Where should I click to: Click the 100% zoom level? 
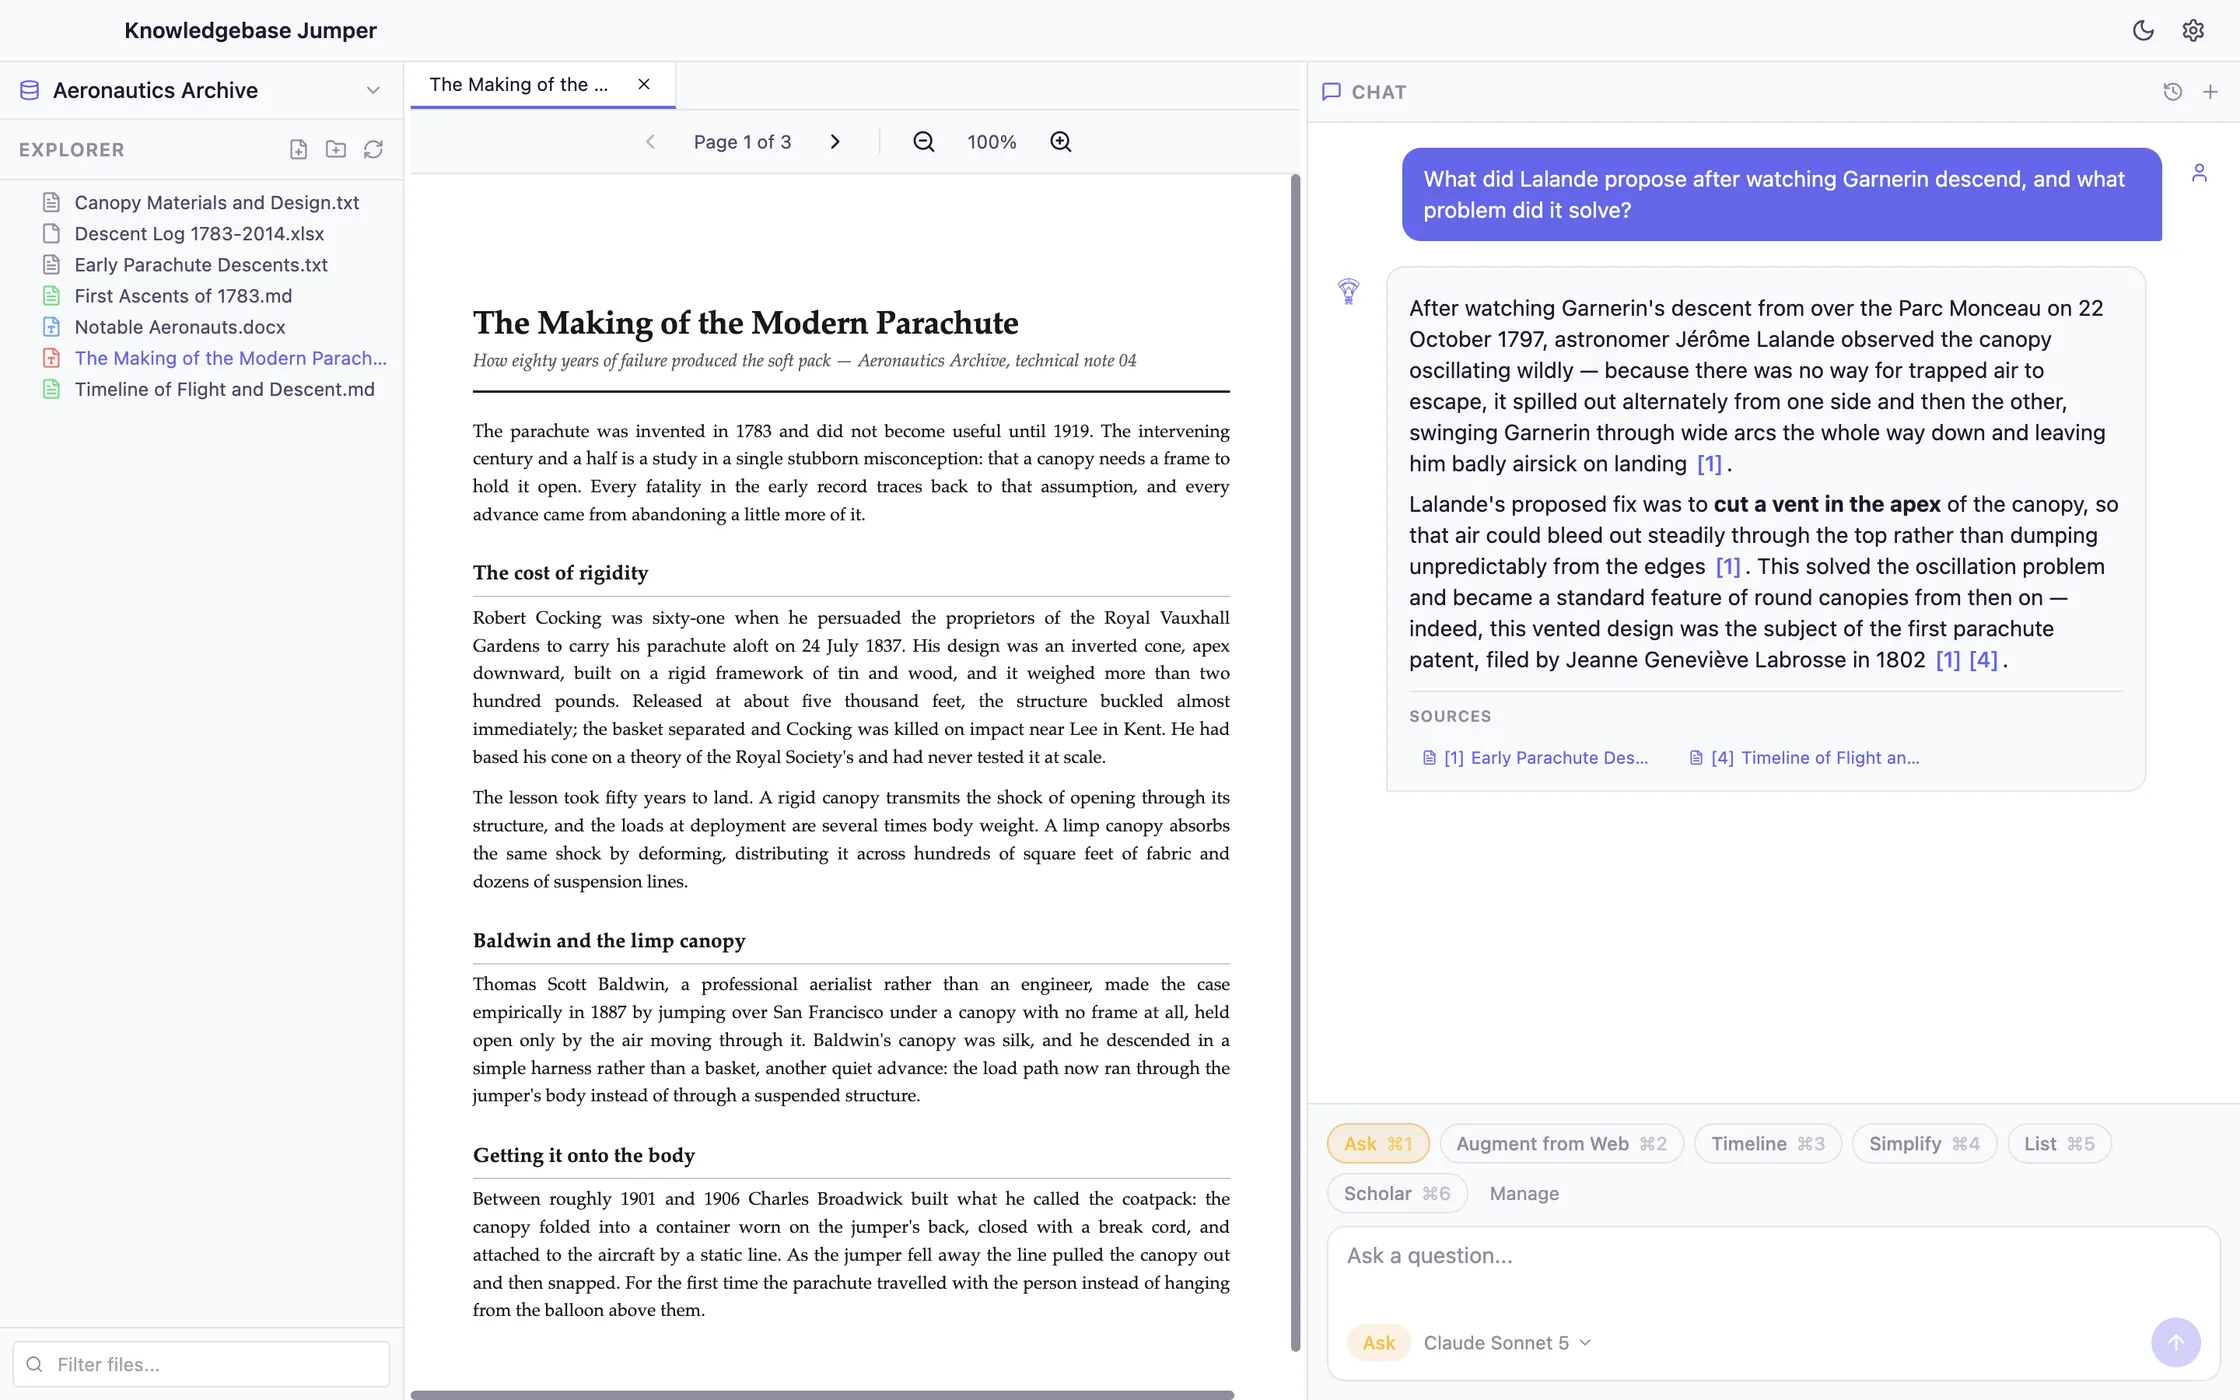point(991,142)
